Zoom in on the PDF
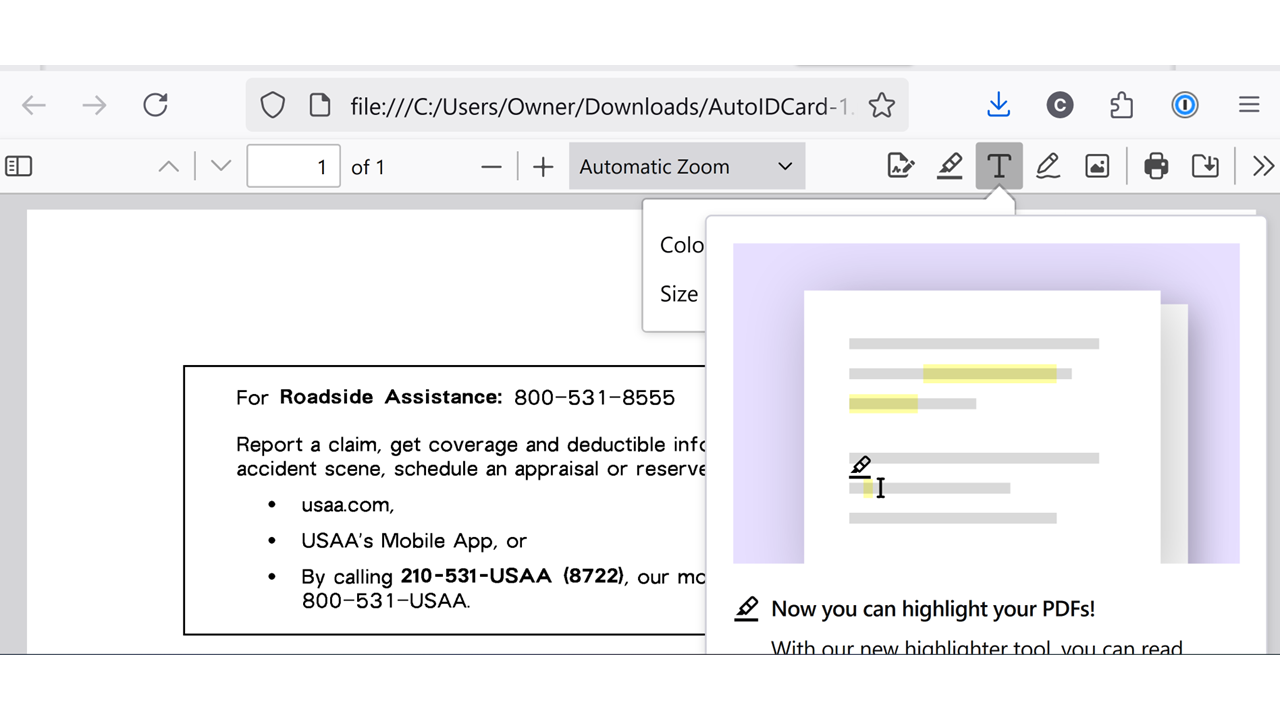Screen dimensions: 1280x720 pyautogui.click(x=543, y=167)
